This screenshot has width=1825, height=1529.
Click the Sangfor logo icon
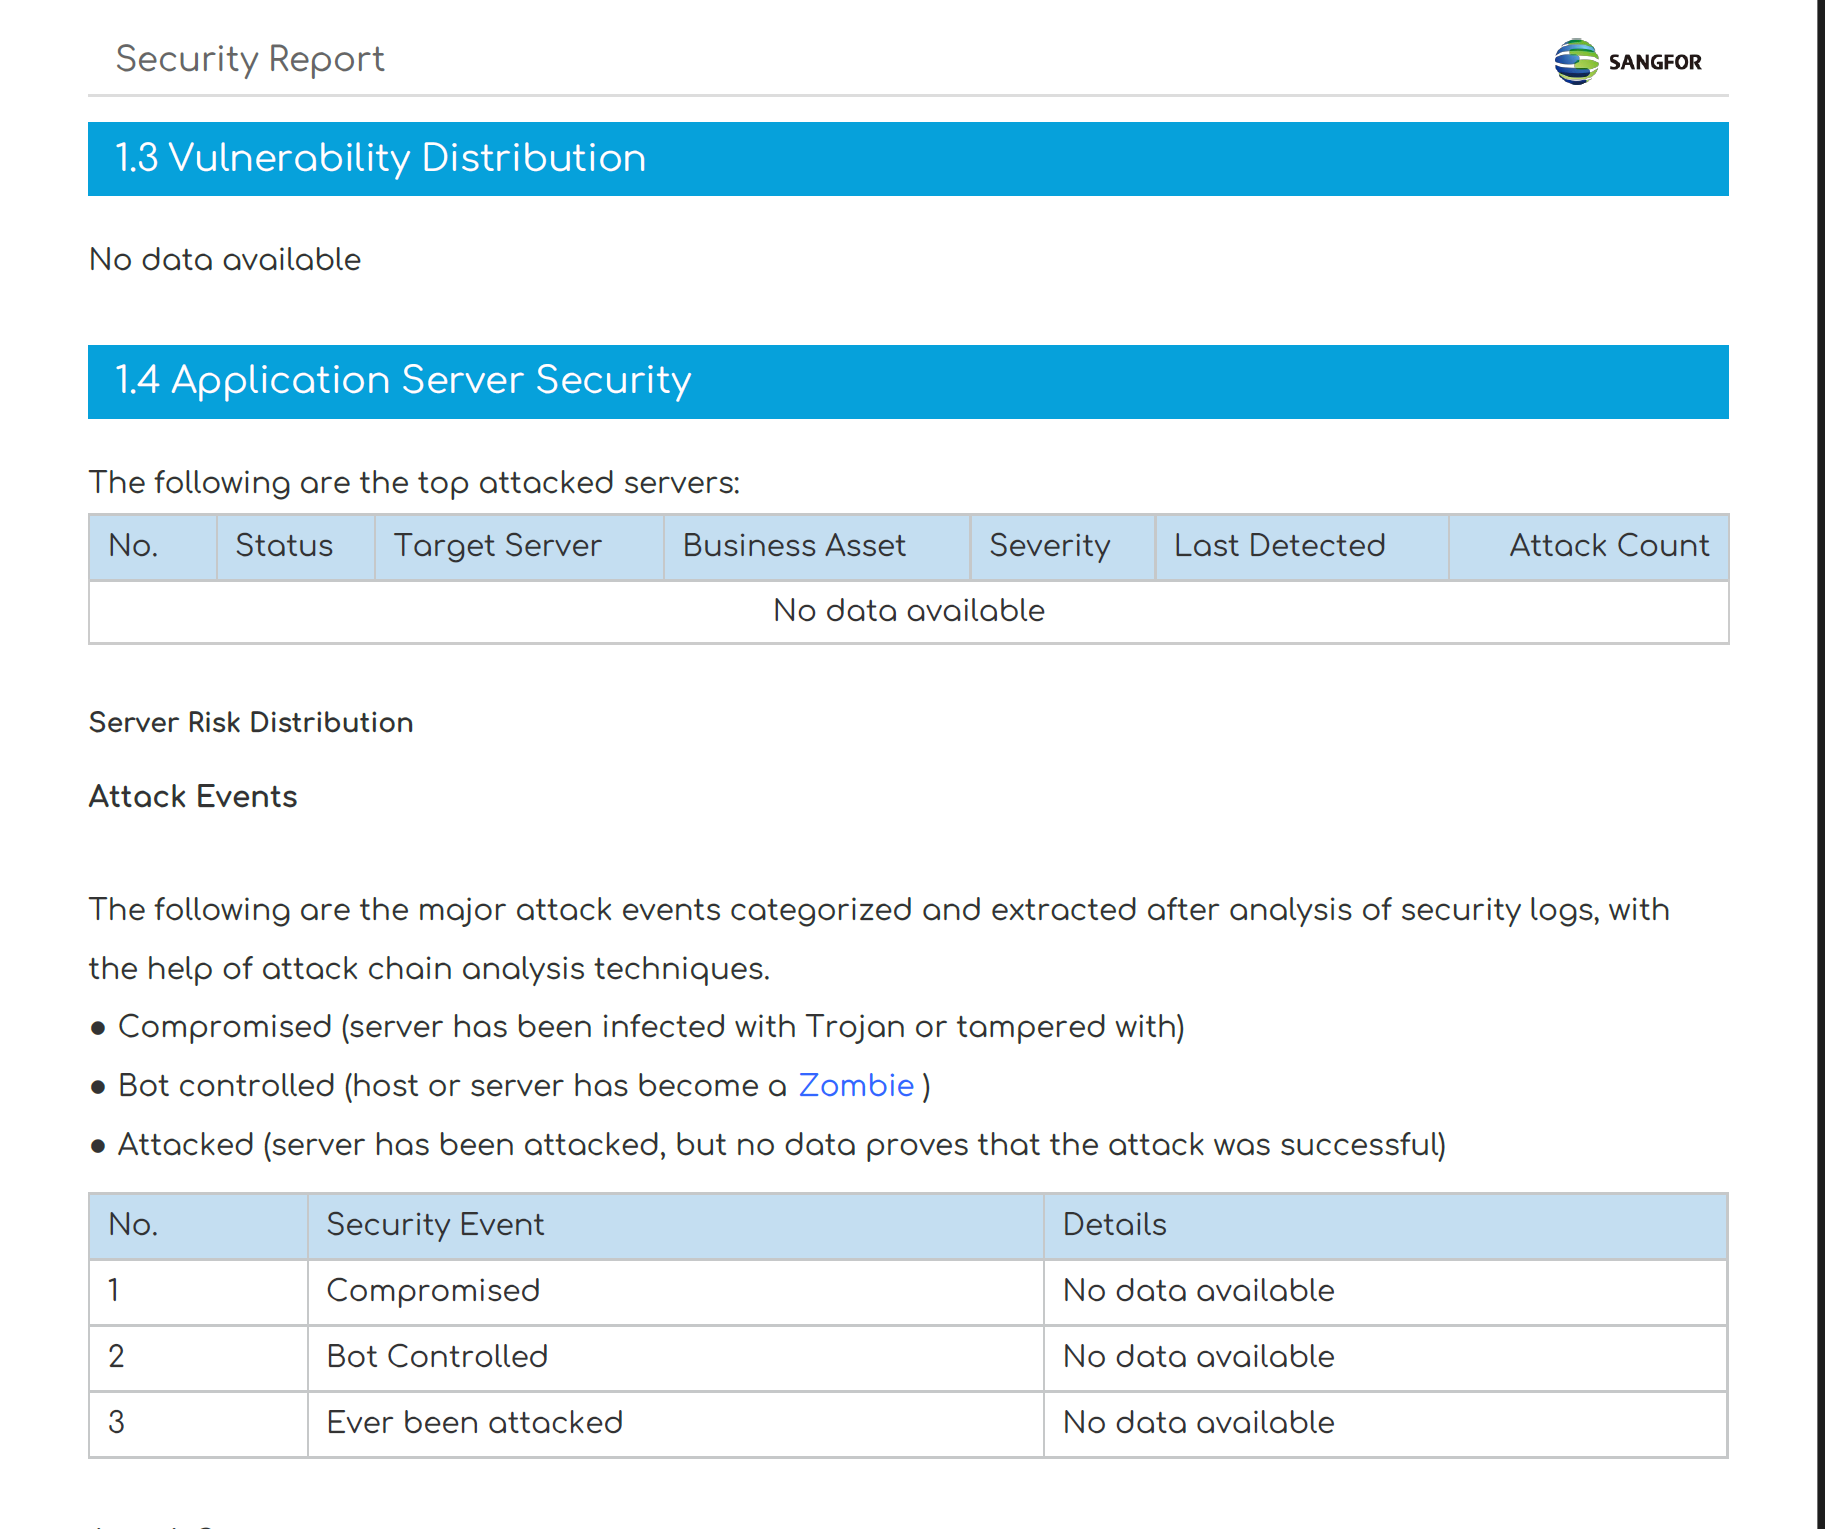click(x=1576, y=62)
